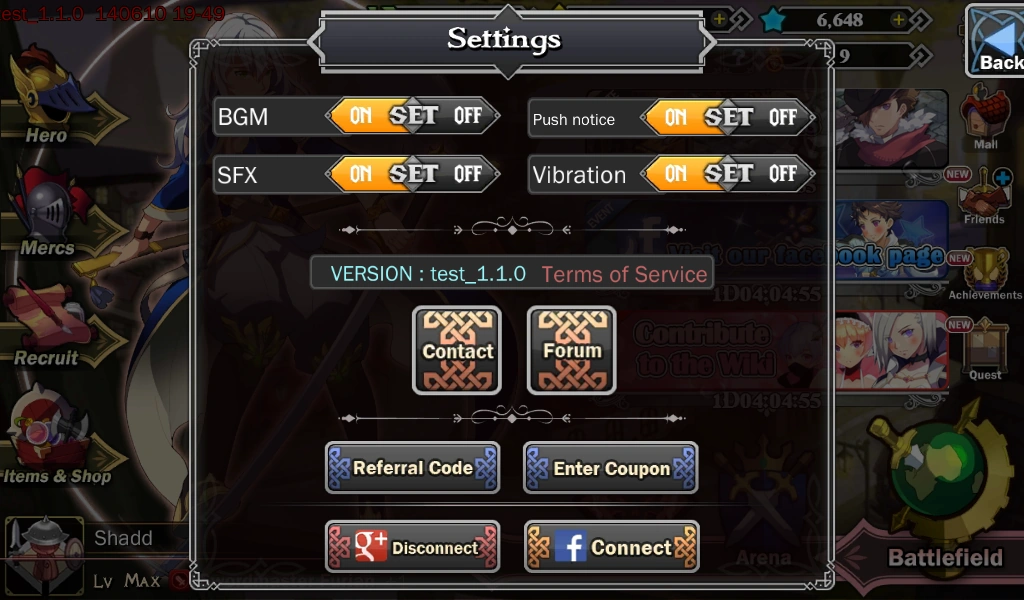Tap the Recruit scroll icon
This screenshot has width=1024, height=600.
[x=44, y=315]
